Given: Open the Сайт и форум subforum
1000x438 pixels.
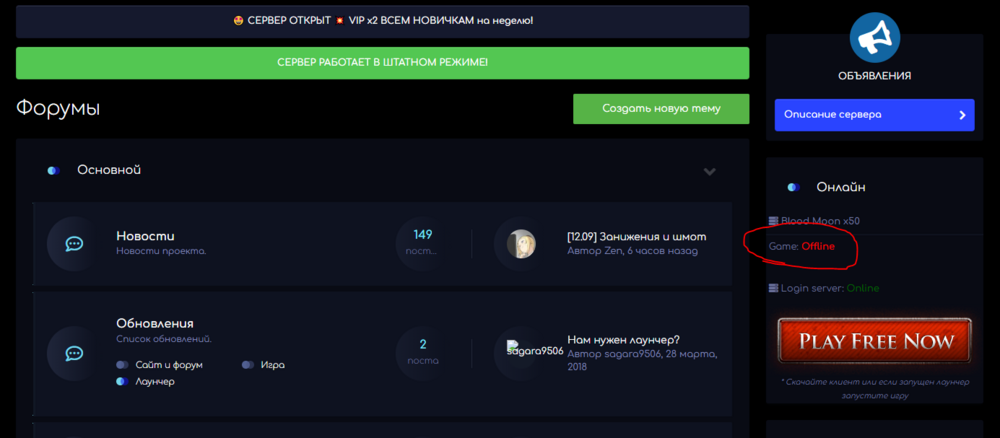Looking at the screenshot, I should point(166,365).
